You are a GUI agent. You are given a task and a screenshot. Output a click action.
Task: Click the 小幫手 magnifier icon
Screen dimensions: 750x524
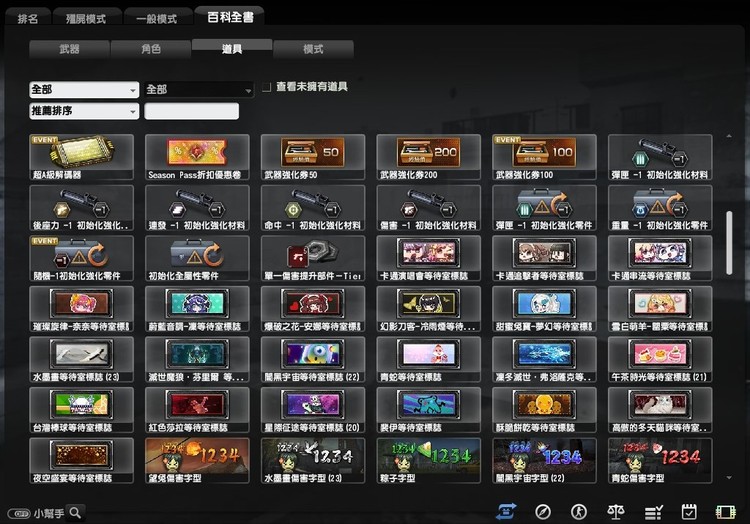click(x=75, y=512)
